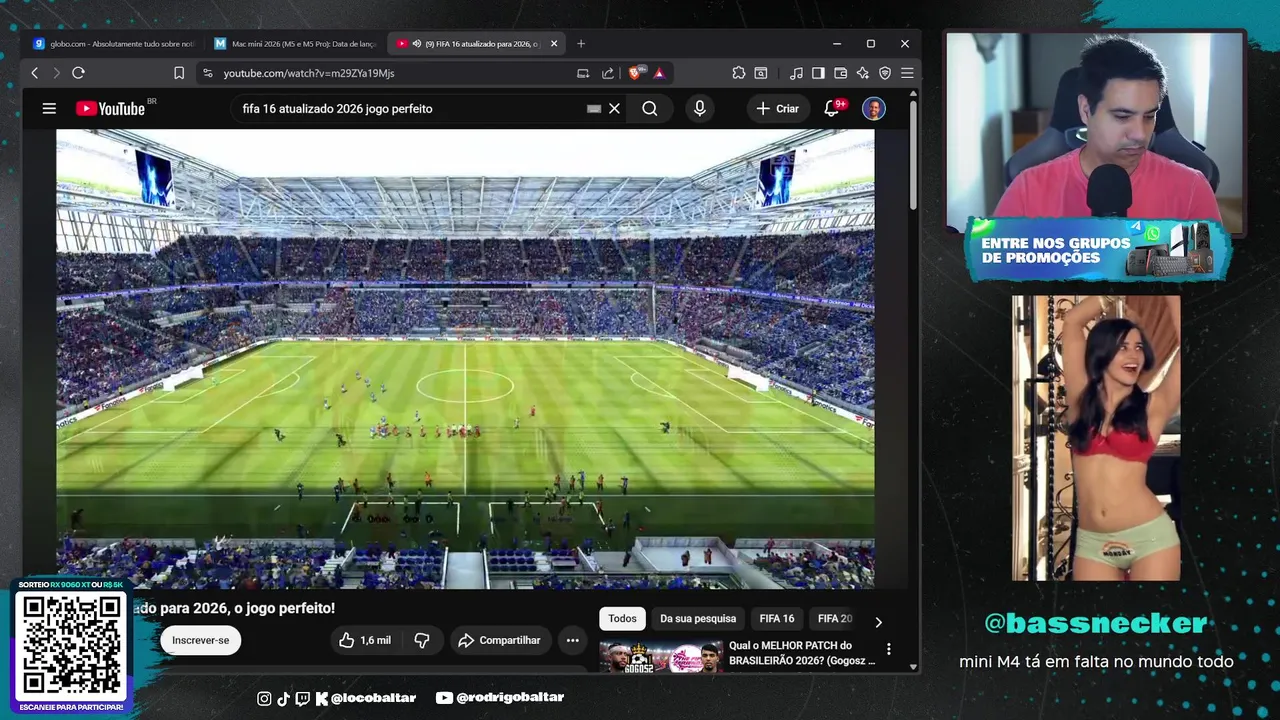Image resolution: width=1280 pixels, height=720 pixels.
Task: Like the video (1,6 mil)
Action: (365, 640)
